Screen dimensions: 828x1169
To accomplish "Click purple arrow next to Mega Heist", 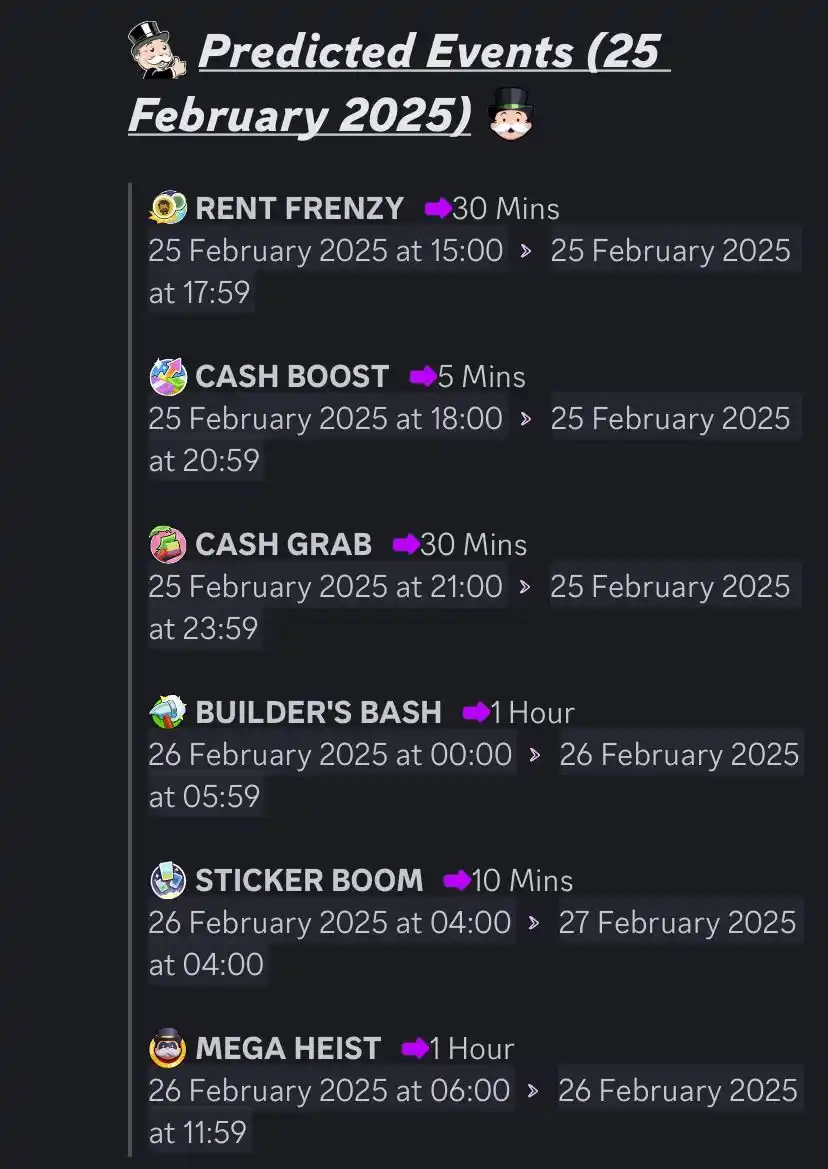I will [x=415, y=1049].
